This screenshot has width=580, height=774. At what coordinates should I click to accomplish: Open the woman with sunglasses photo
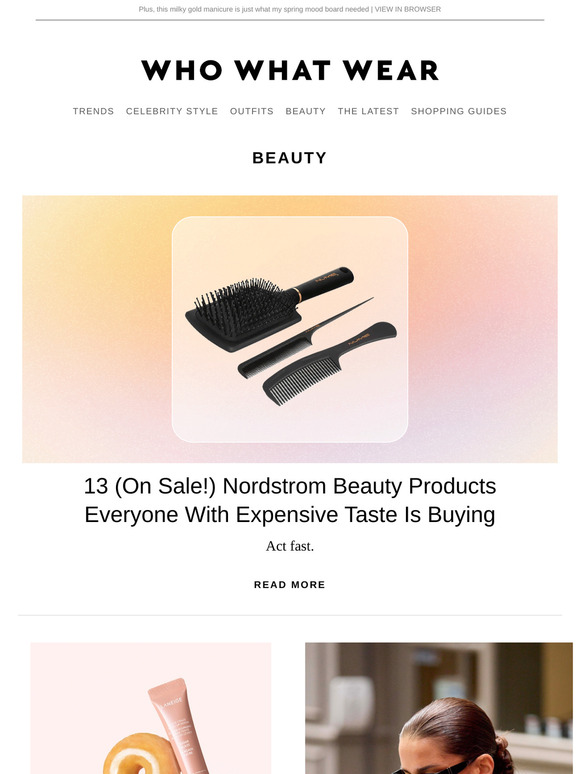439,708
